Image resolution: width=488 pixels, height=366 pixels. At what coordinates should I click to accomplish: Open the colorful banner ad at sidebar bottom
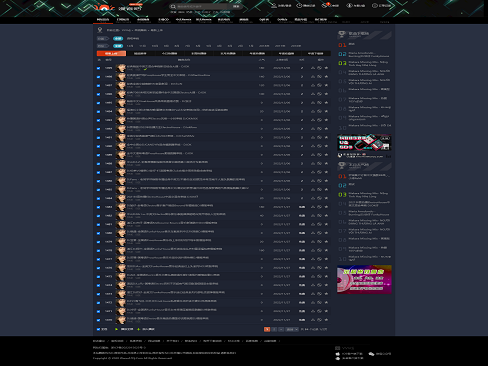pos(364,279)
